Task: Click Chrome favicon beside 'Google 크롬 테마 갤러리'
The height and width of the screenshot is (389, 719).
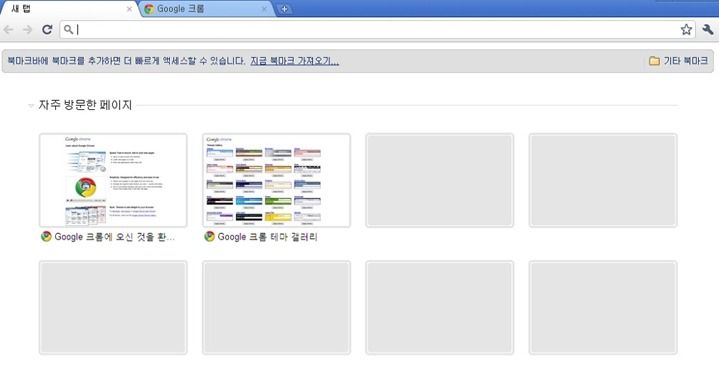Action: click(x=210, y=236)
